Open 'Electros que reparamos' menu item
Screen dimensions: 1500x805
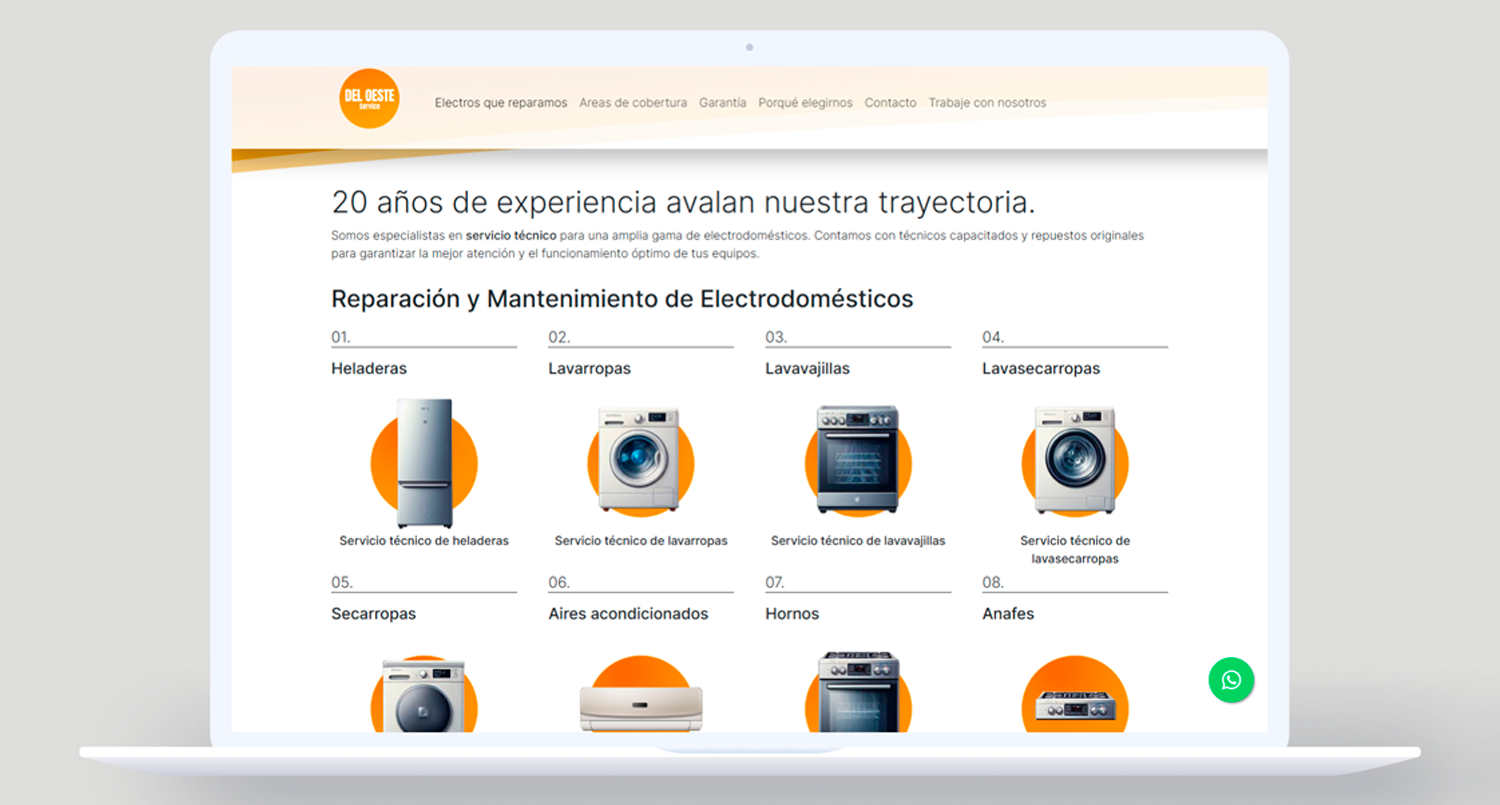pos(501,103)
